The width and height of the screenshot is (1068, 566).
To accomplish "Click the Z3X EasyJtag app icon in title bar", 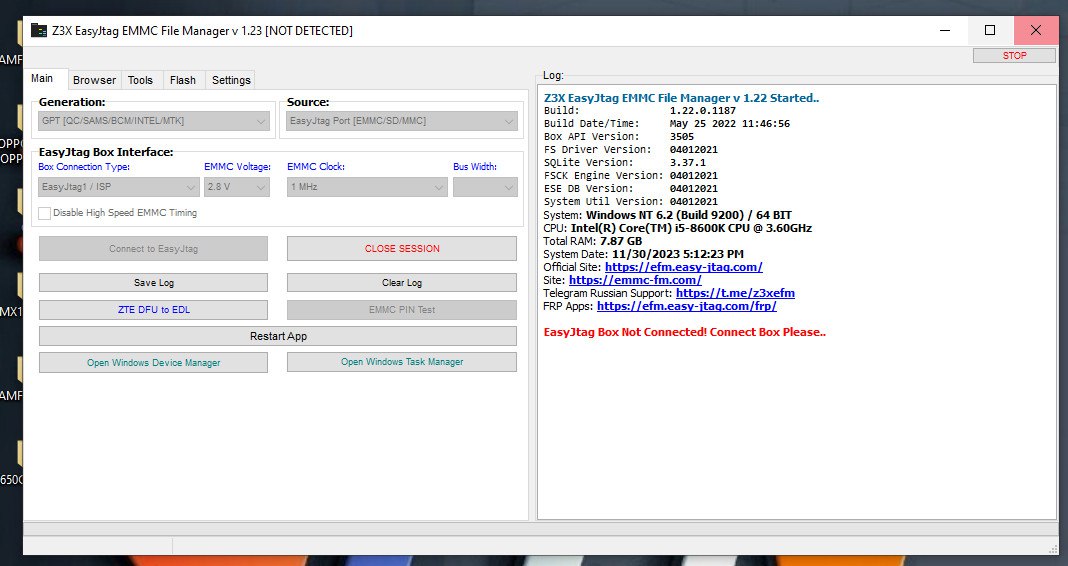I will tap(39, 31).
